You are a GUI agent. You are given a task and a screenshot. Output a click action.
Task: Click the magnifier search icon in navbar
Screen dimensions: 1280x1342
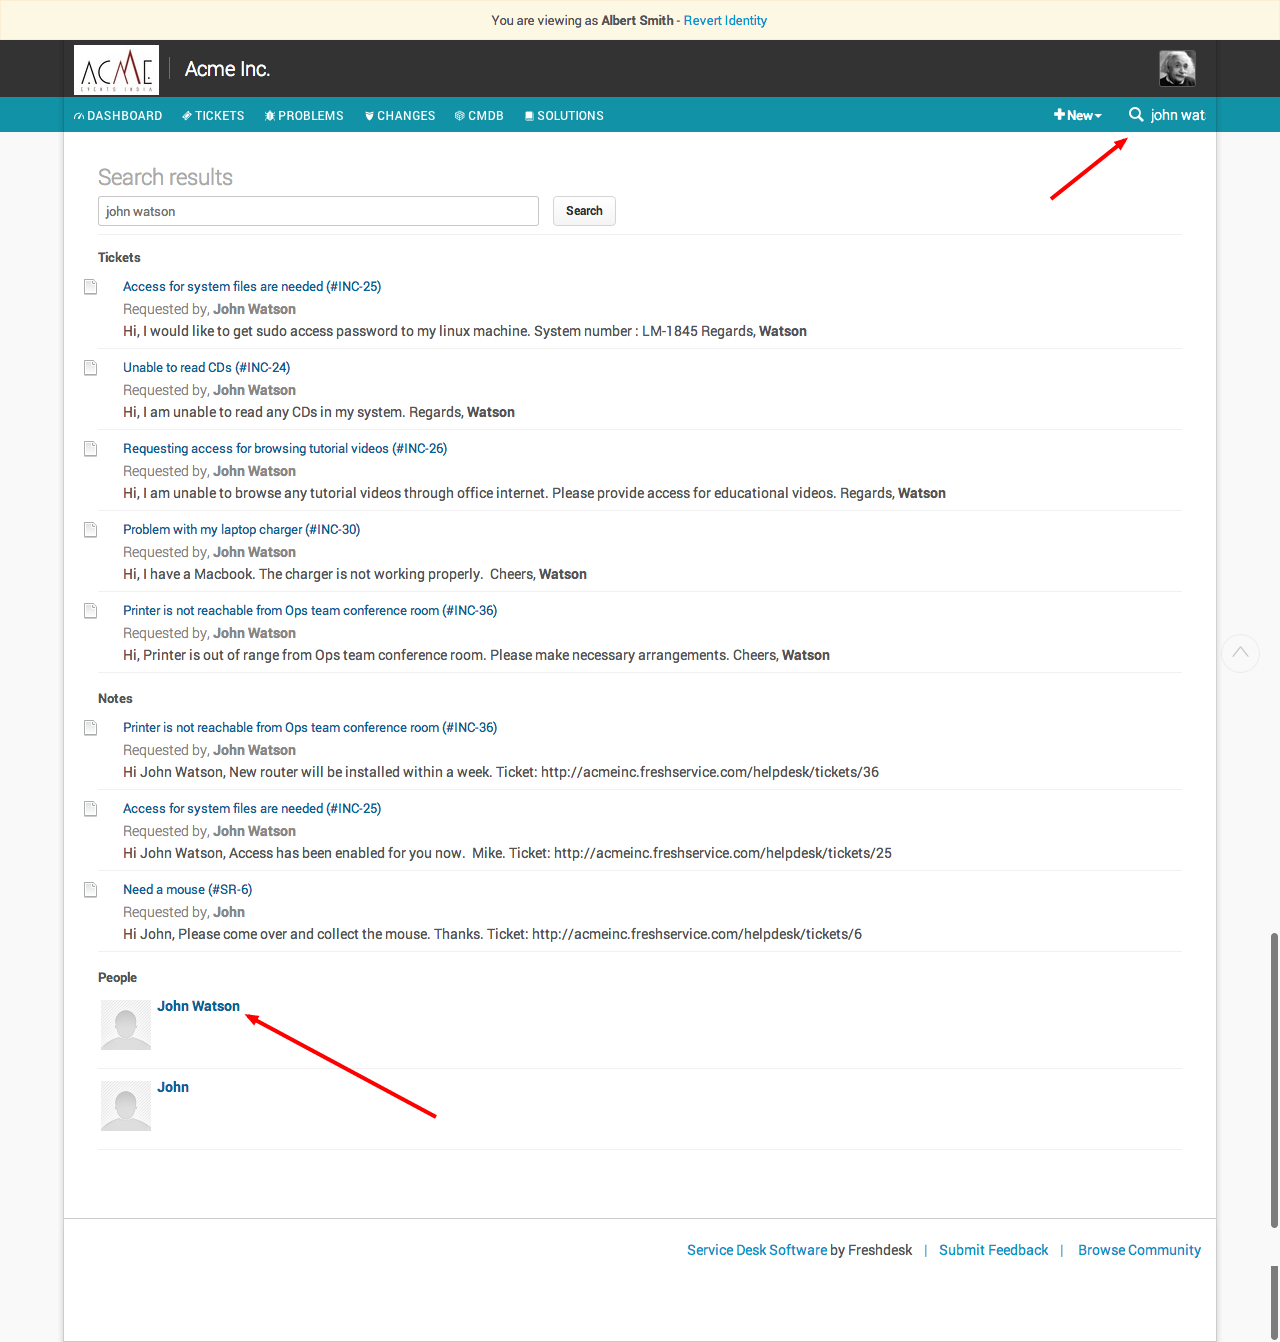point(1136,115)
